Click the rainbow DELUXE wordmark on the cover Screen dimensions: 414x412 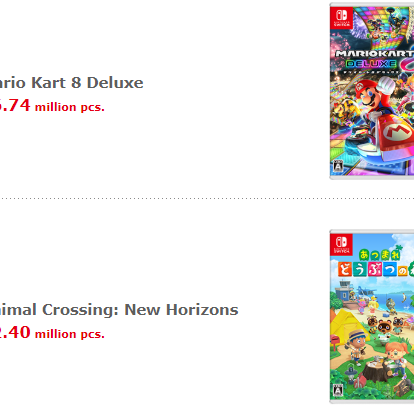(371, 64)
